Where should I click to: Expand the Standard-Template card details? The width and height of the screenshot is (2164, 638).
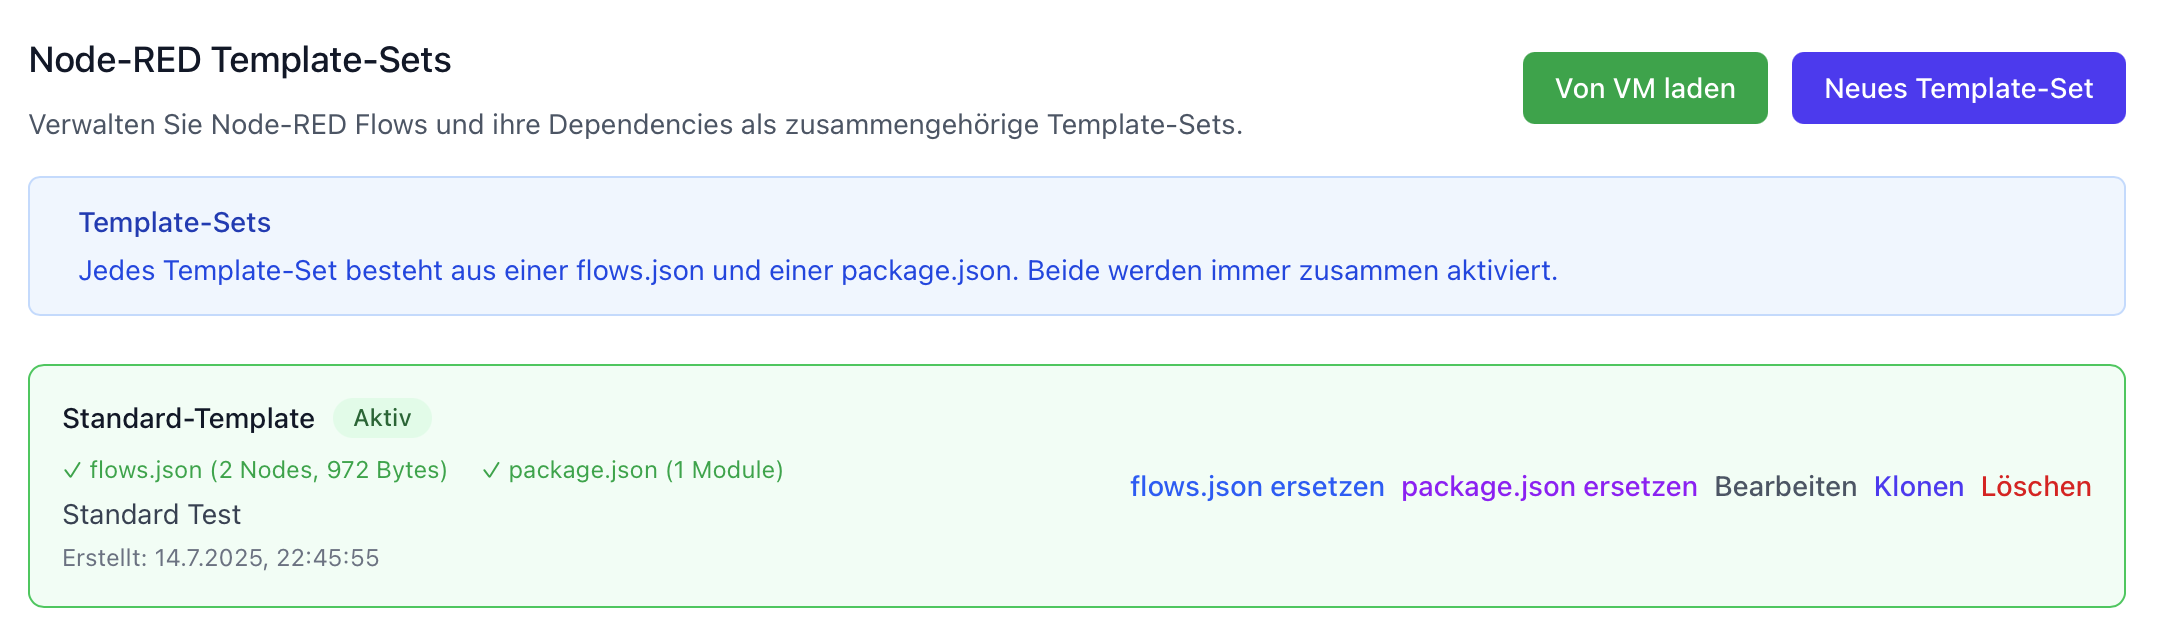(189, 418)
